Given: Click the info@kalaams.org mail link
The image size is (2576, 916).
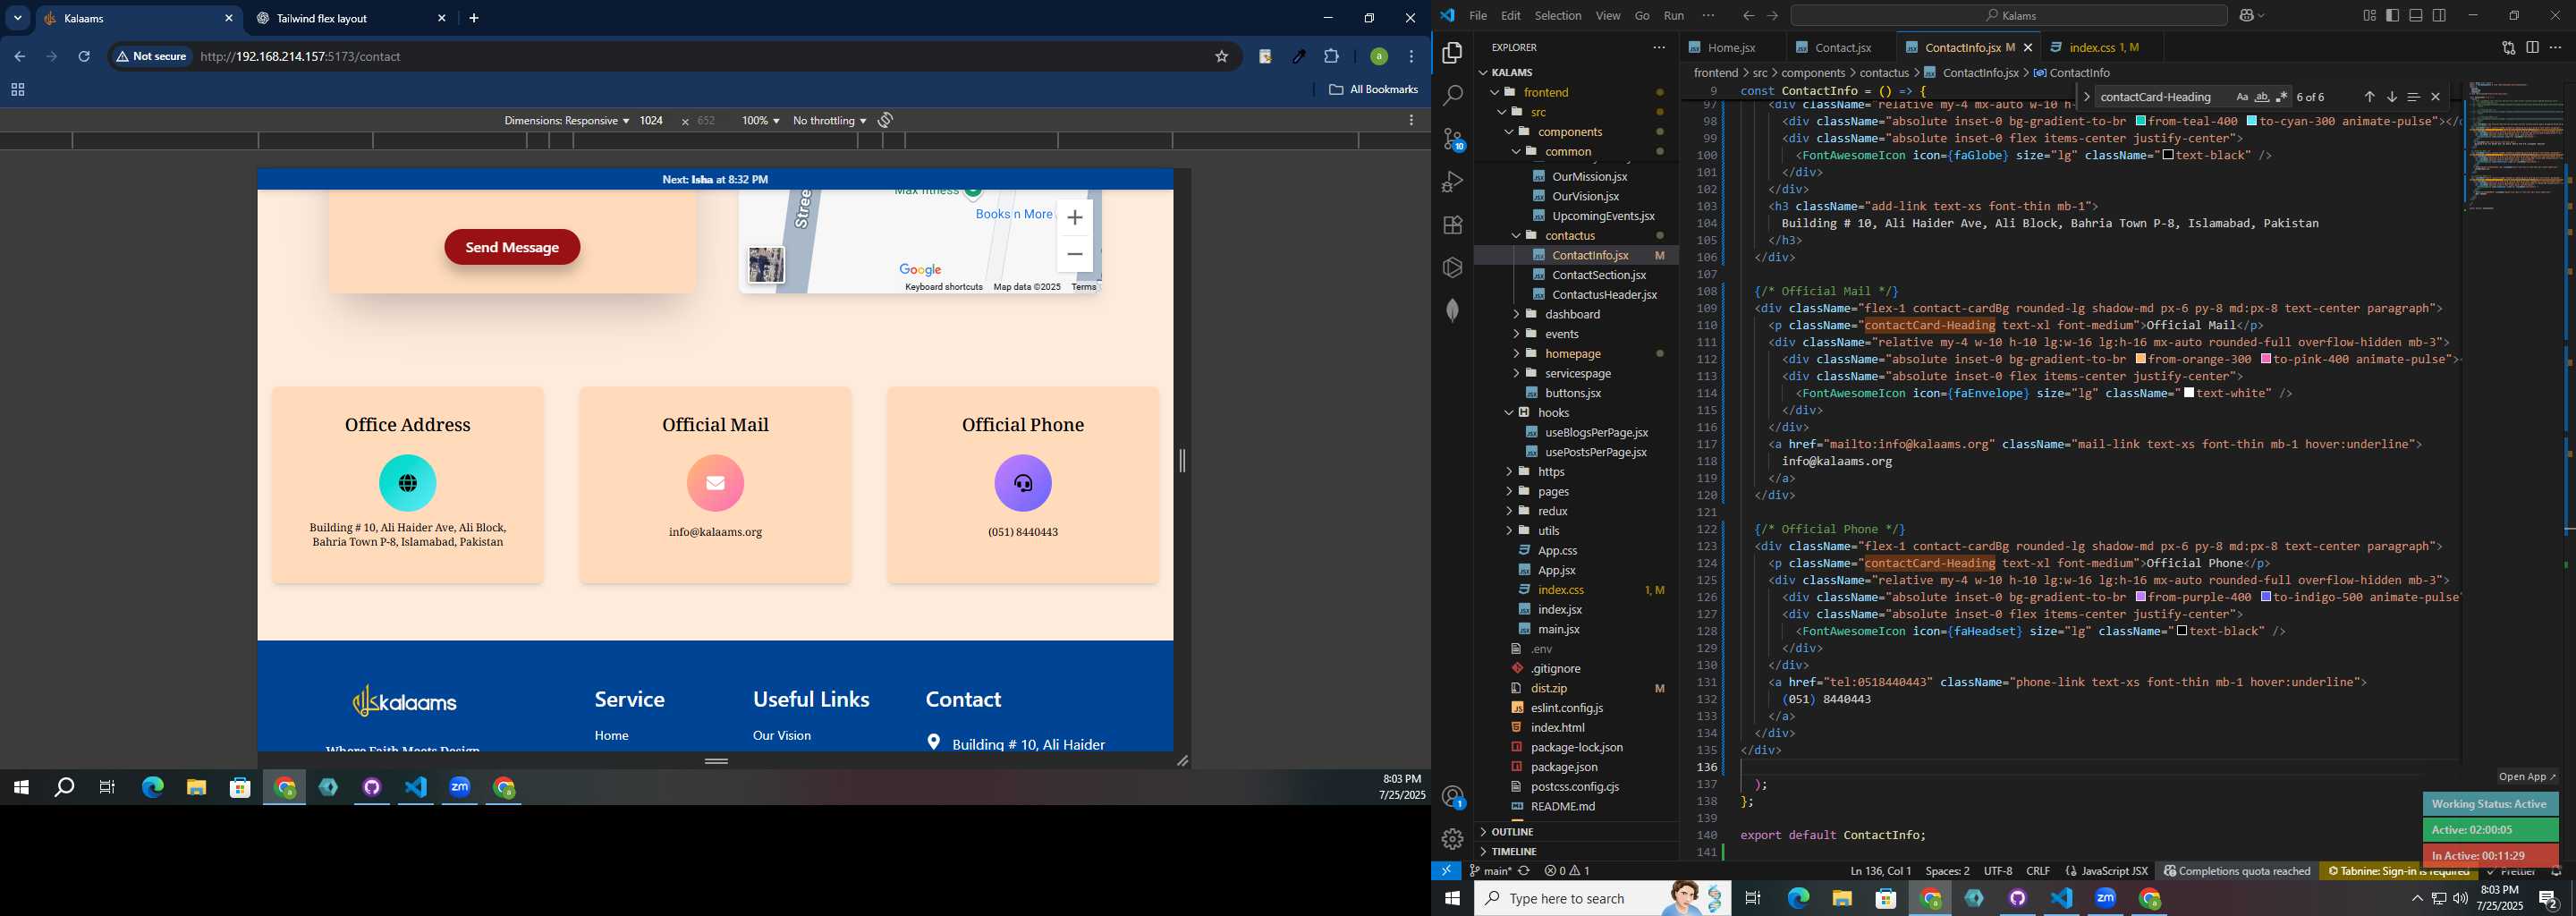Looking at the screenshot, I should 716,533.
